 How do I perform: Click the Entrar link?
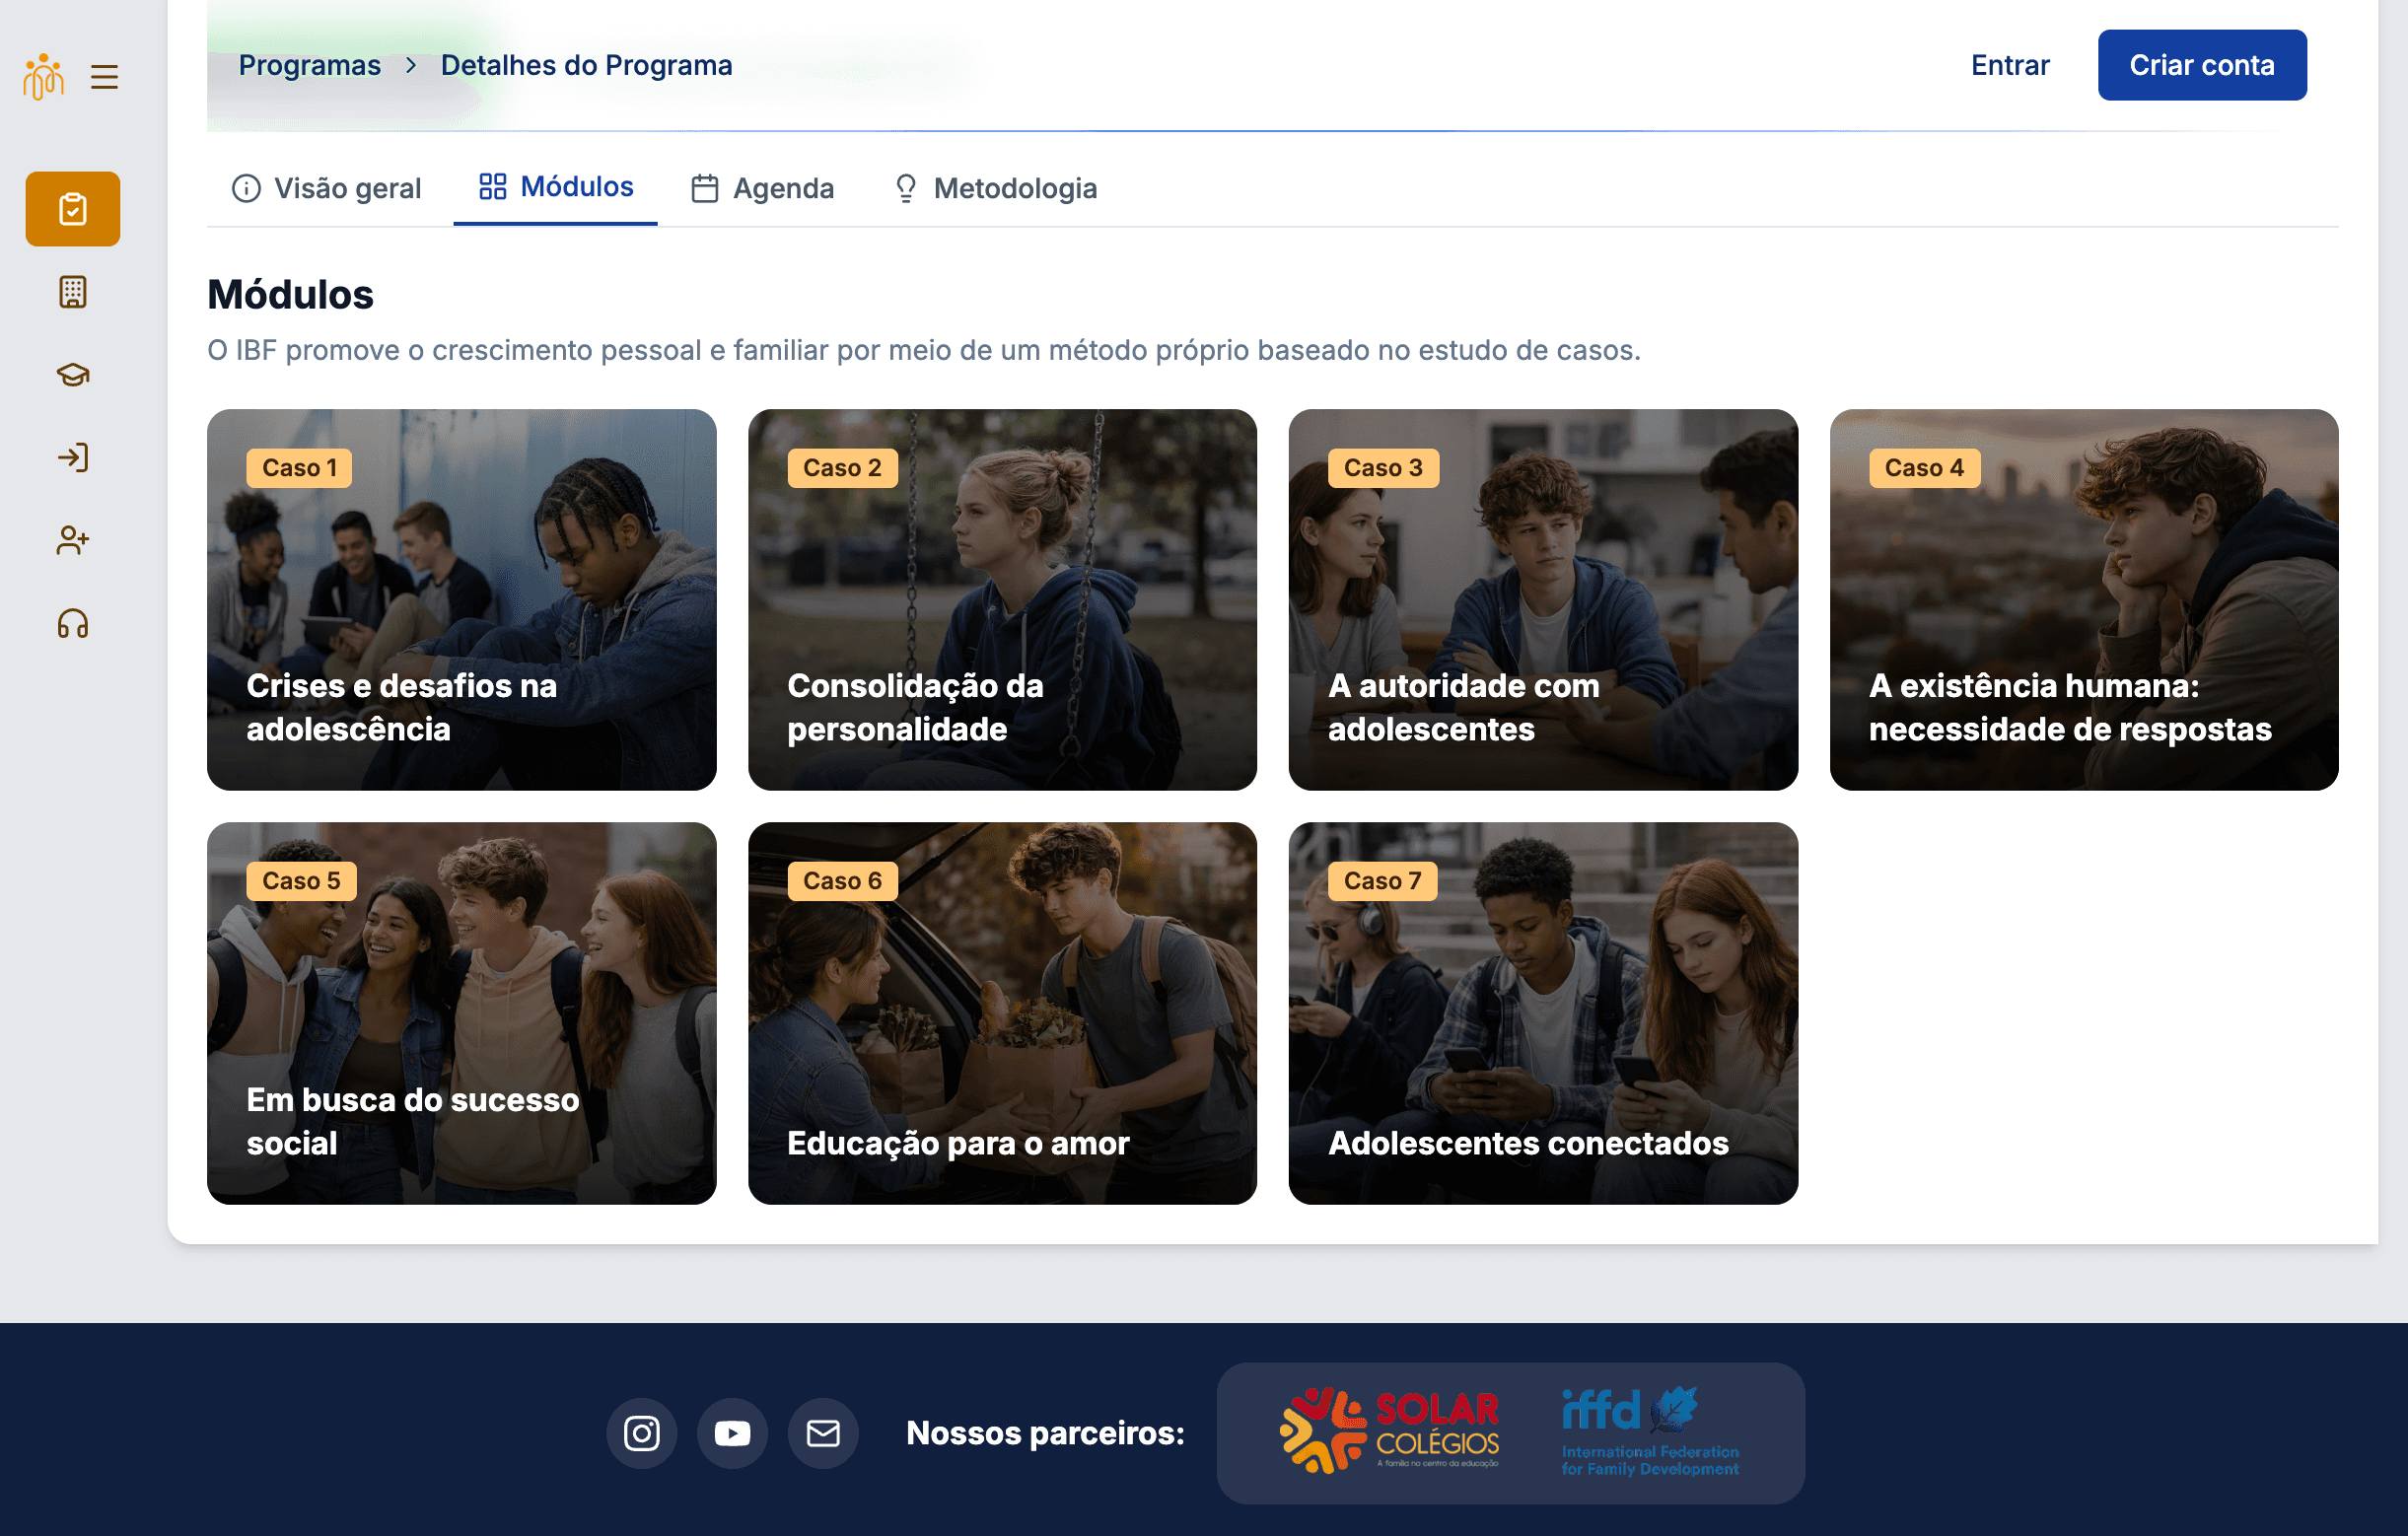click(x=2009, y=65)
